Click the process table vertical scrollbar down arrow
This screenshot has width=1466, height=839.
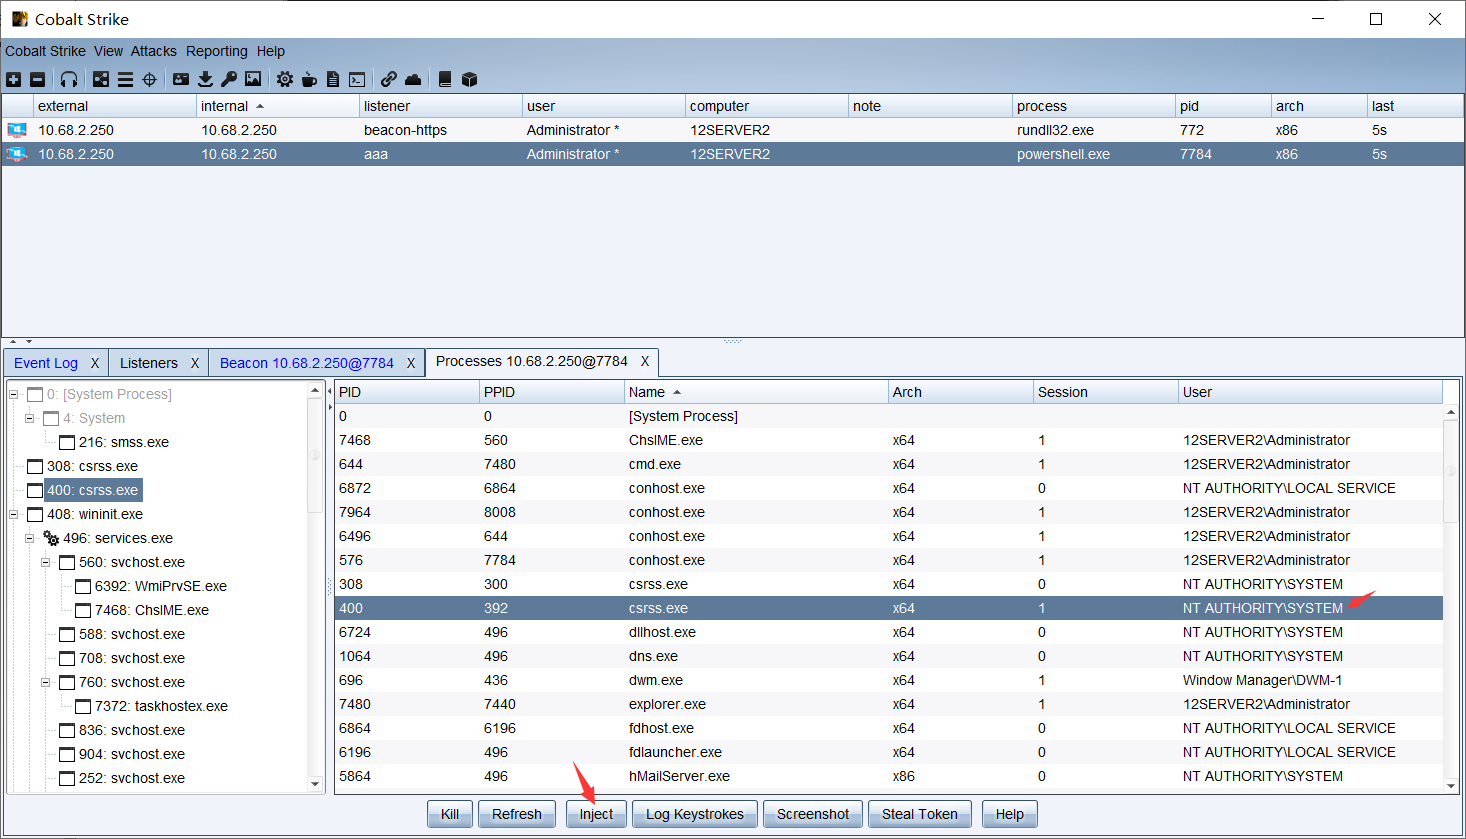[x=1452, y=785]
